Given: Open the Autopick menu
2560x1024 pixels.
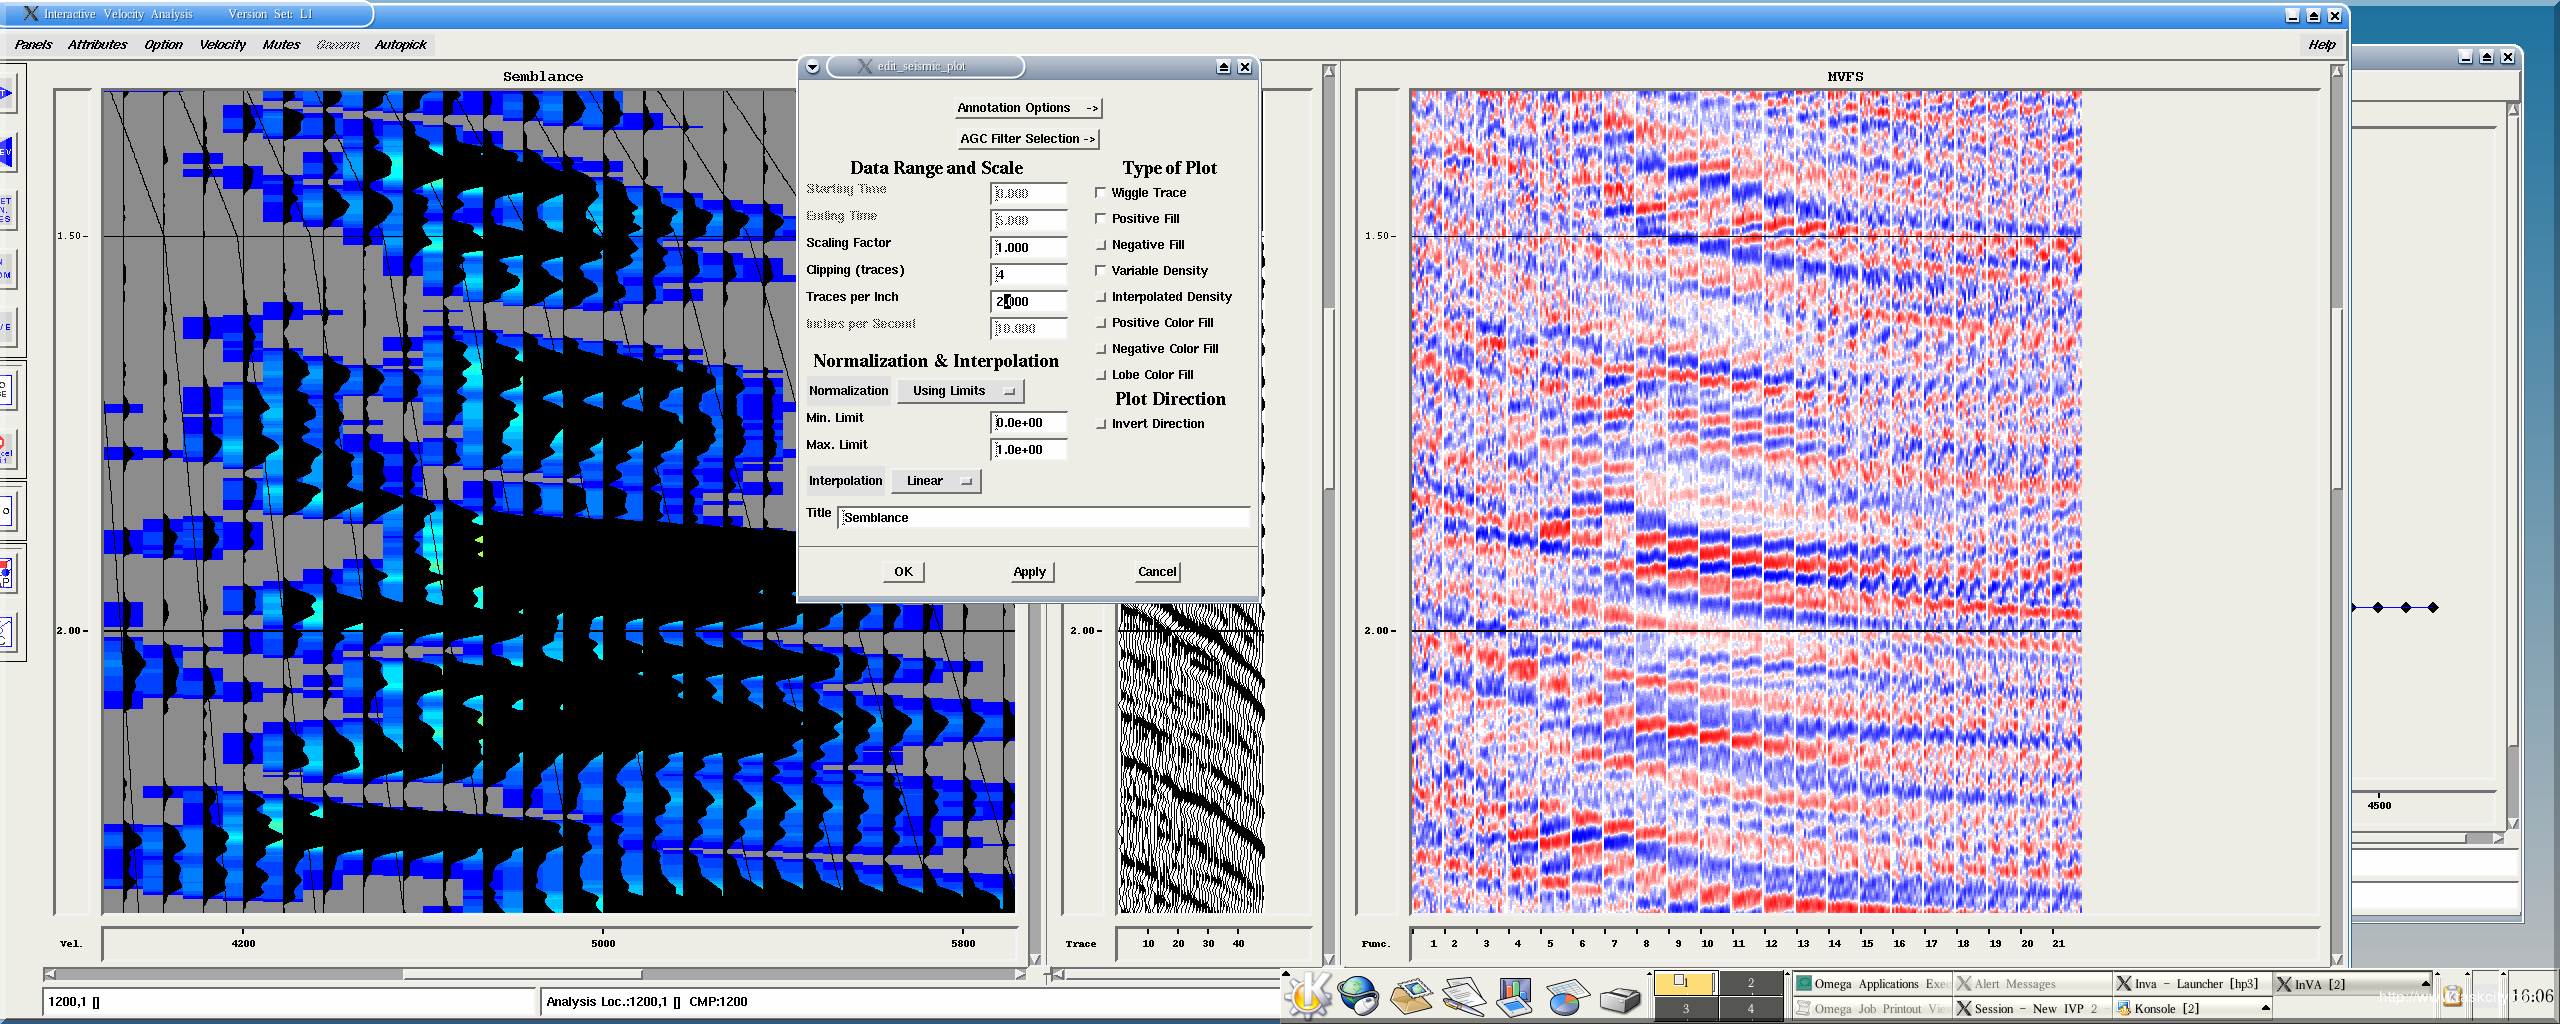Looking at the screenshot, I should point(400,45).
